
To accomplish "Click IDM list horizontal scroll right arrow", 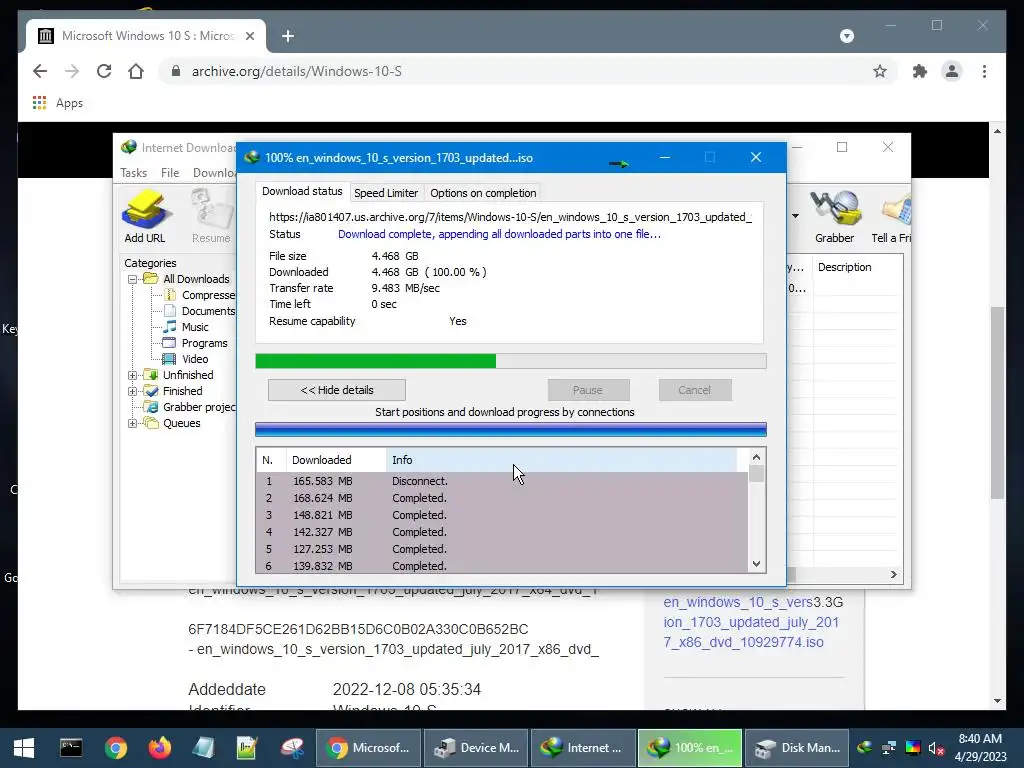I will (x=893, y=574).
